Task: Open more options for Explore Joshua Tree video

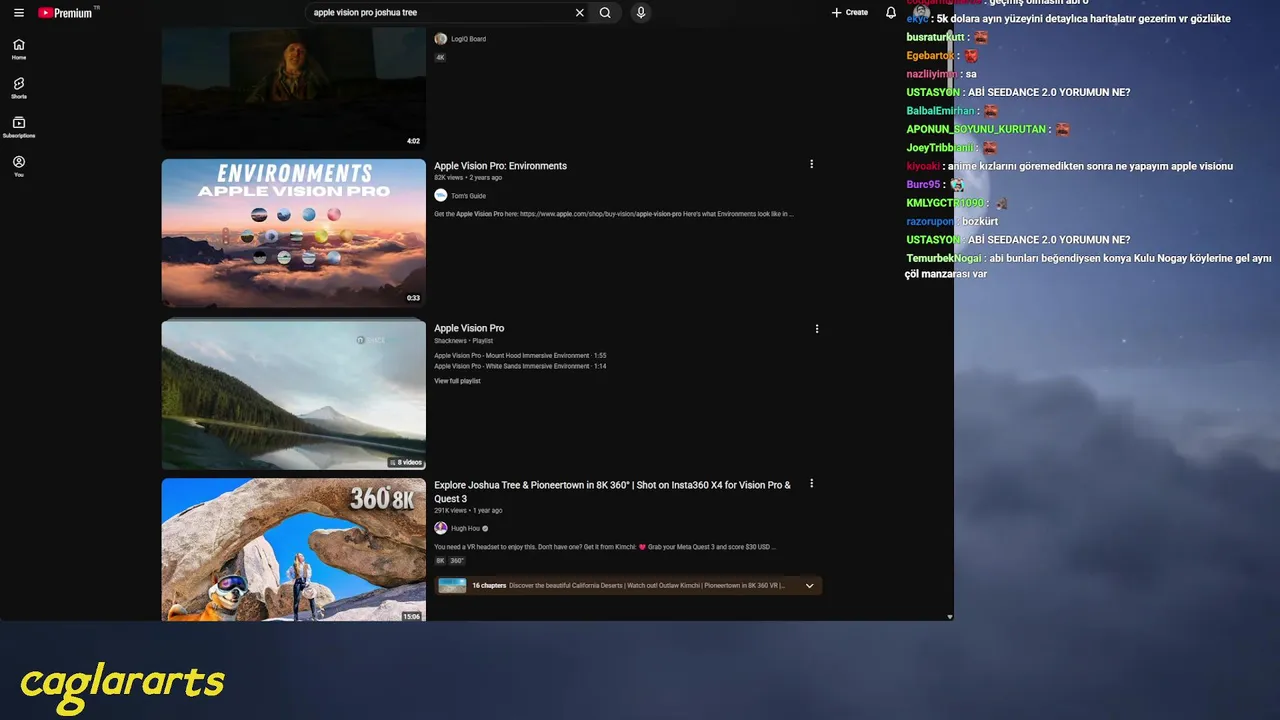Action: 811,484
